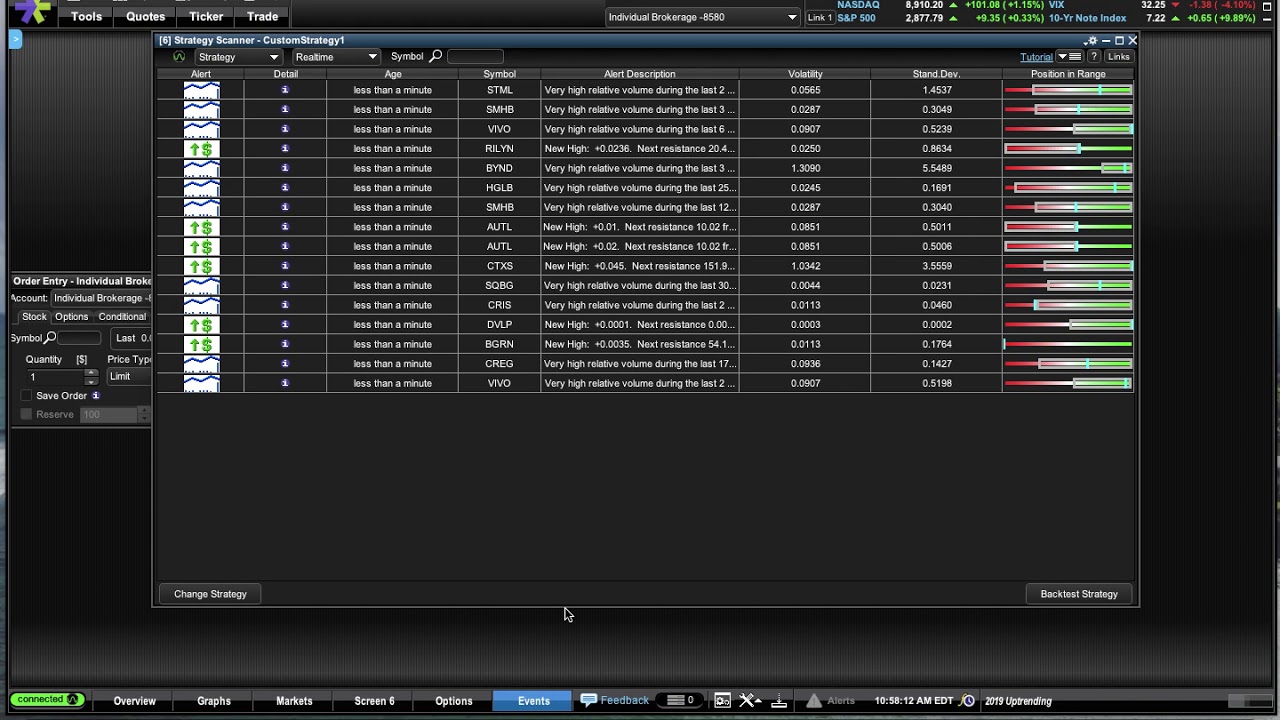Open the DVLP alert detail info icon
1280x720 pixels.
point(285,324)
